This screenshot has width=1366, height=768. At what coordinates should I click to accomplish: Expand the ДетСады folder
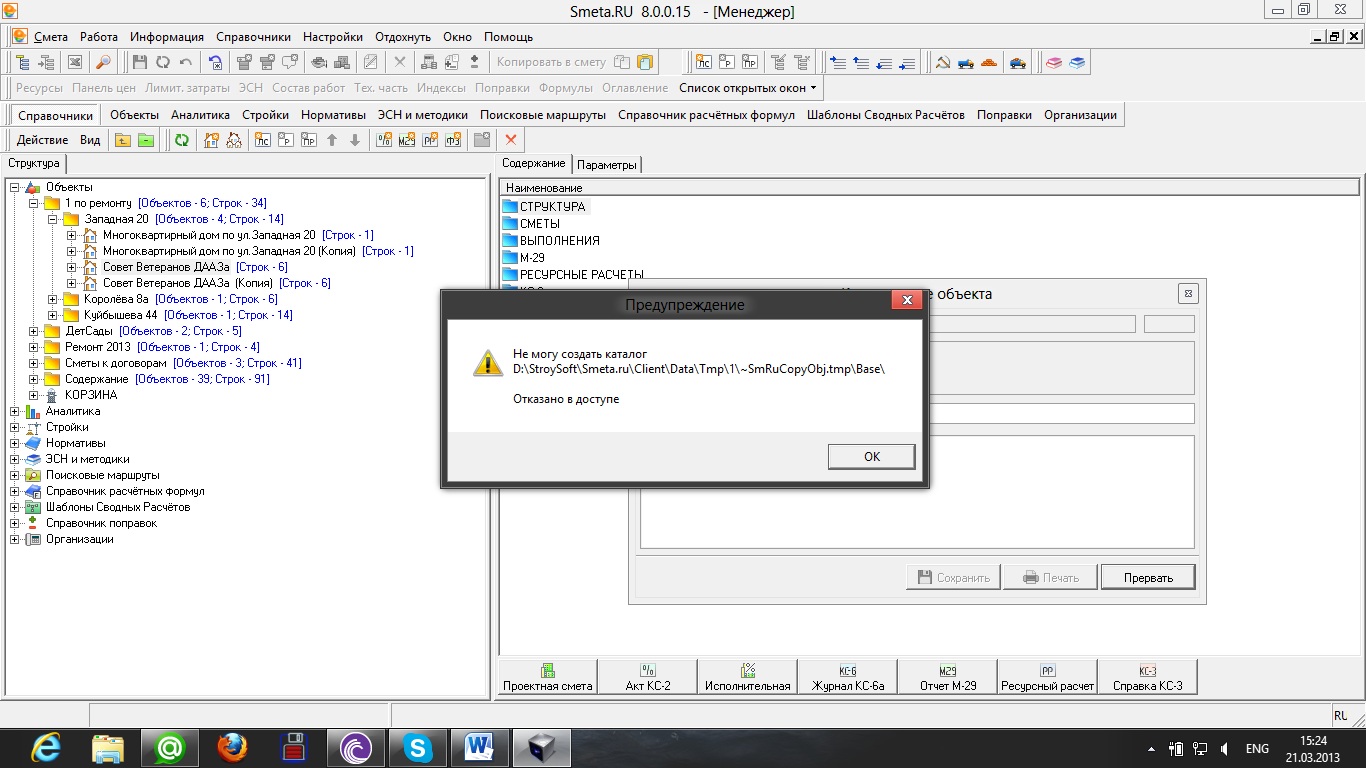pyautogui.click(x=33, y=331)
